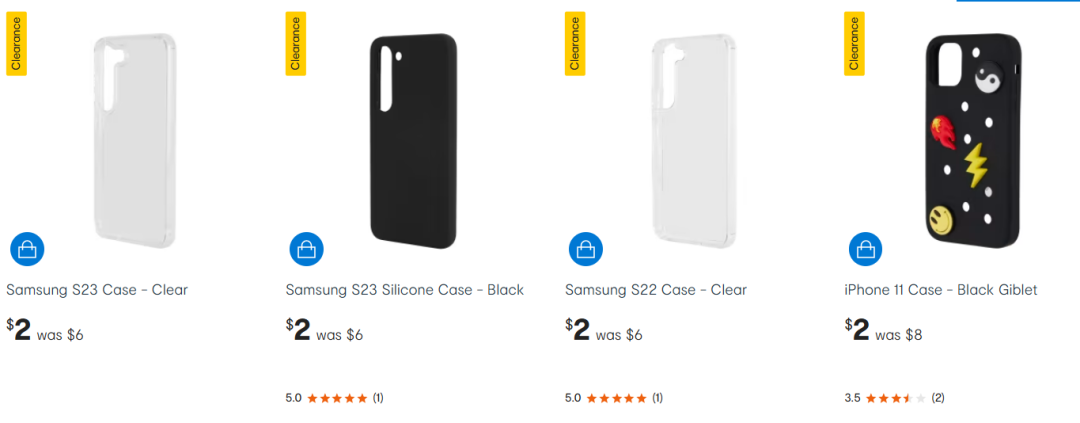Image resolution: width=1080 pixels, height=423 pixels.
Task: Click 3.5 star rating of iPhone 11 case
Action: coord(895,398)
